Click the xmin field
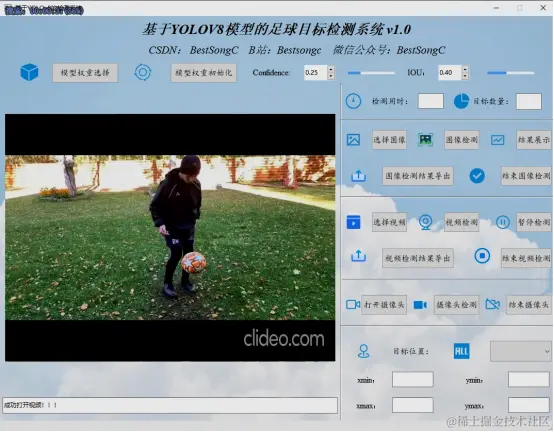 (x=413, y=380)
